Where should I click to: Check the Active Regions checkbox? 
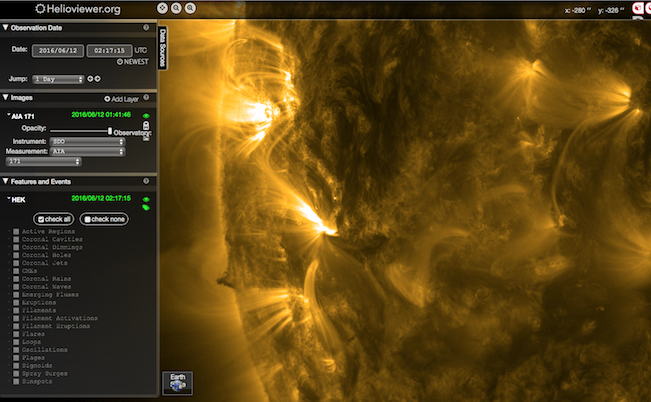coord(16,231)
